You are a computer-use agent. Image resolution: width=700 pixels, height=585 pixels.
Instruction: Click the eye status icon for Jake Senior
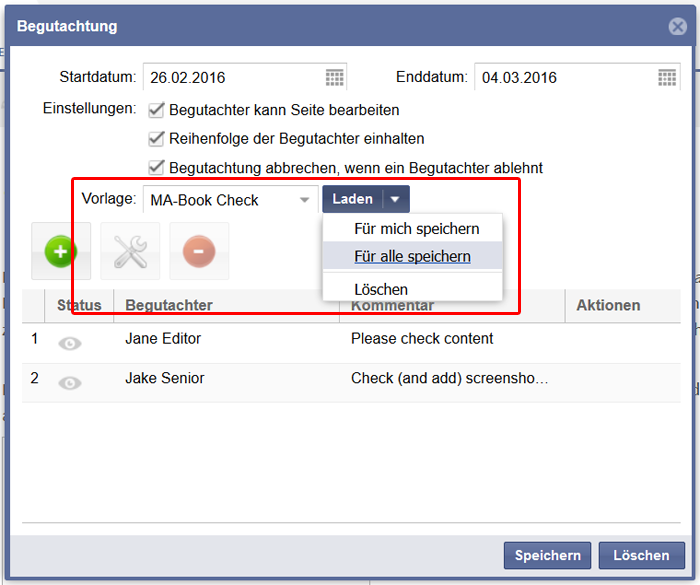70,383
